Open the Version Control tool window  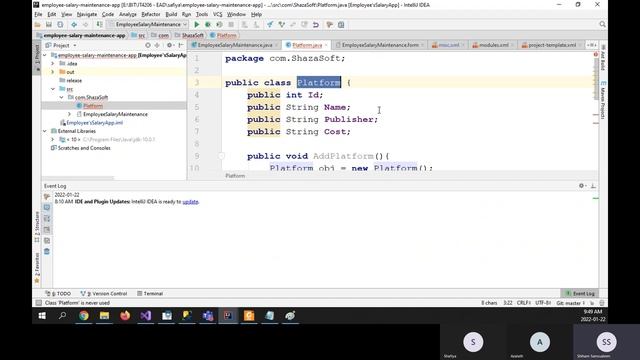pos(104,293)
